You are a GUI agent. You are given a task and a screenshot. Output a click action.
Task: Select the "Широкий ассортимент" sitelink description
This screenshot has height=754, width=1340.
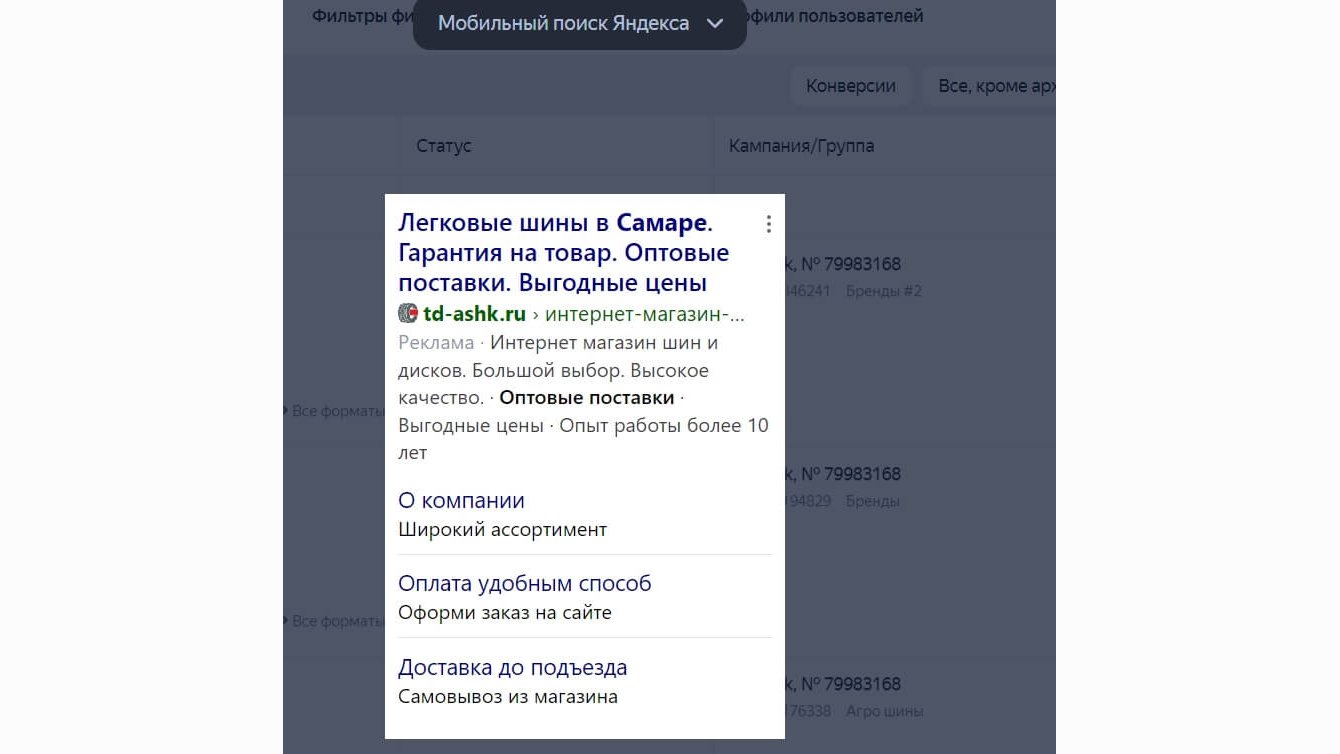pos(502,529)
